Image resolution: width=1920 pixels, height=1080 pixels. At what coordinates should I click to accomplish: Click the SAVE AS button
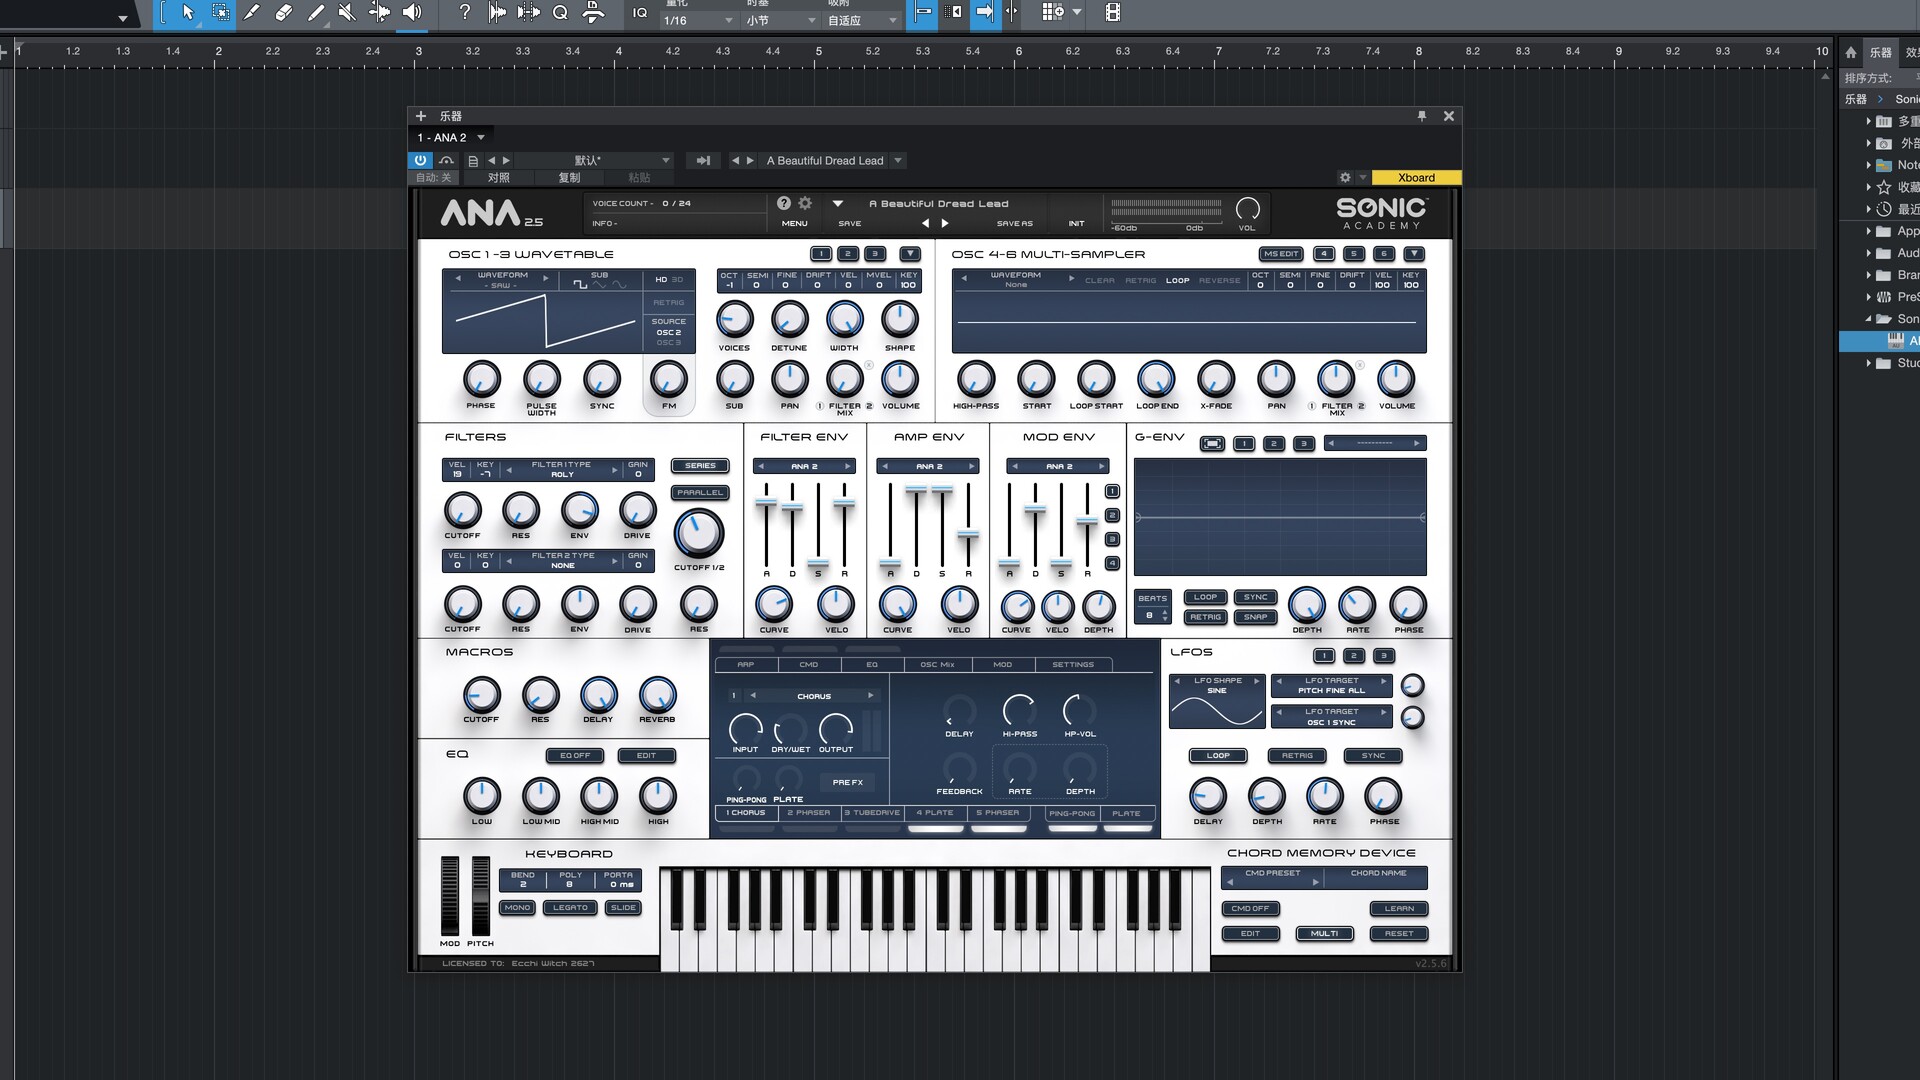click(x=1014, y=224)
